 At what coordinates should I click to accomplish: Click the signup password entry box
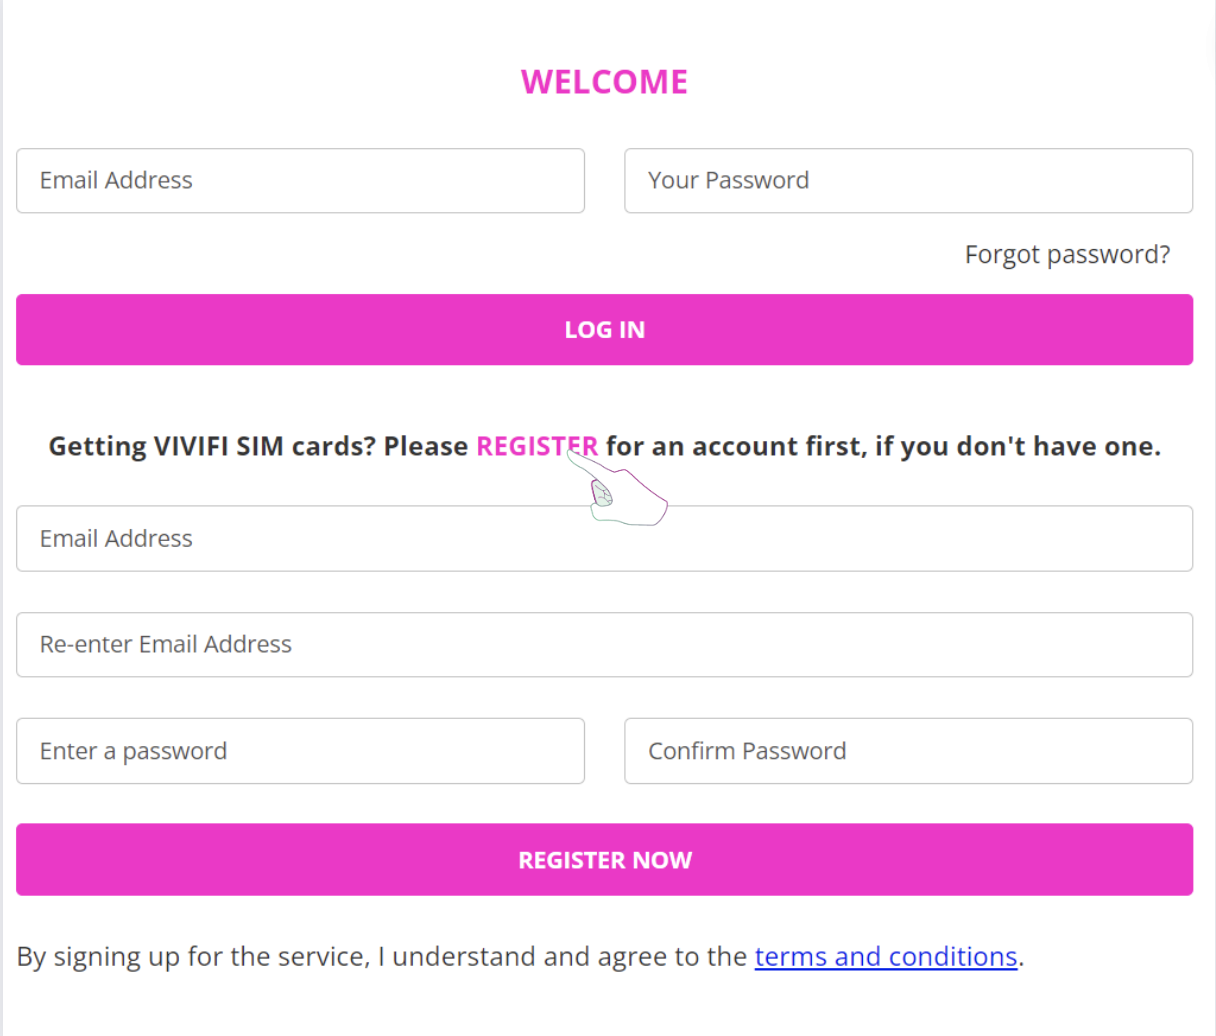(x=300, y=751)
